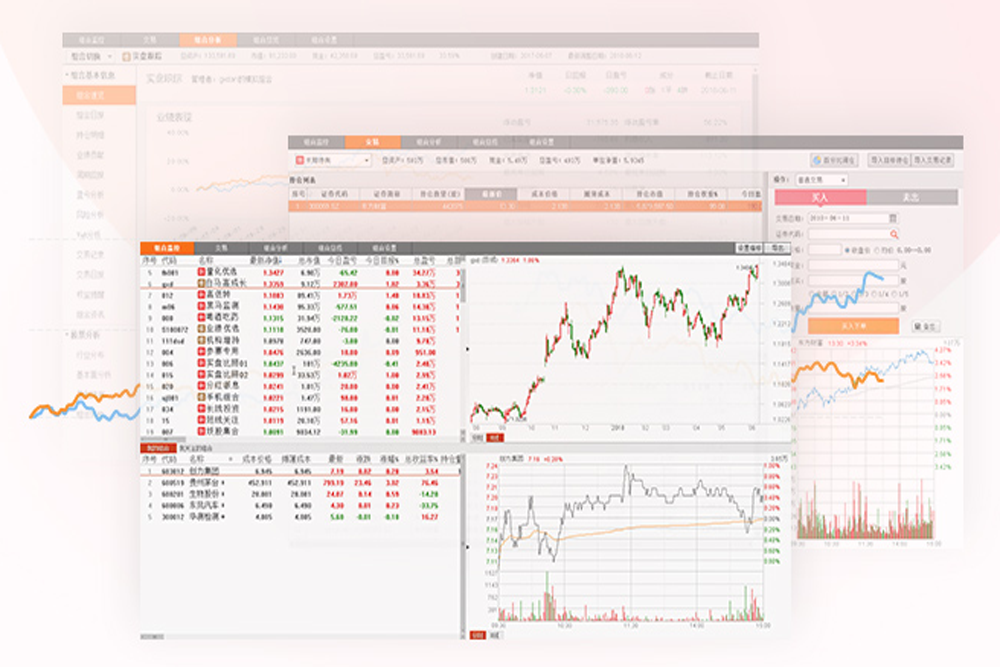This screenshot has width=1000, height=667.
Task: Expand the 组合基本信息 section in the sidebar
Action: tap(98, 74)
